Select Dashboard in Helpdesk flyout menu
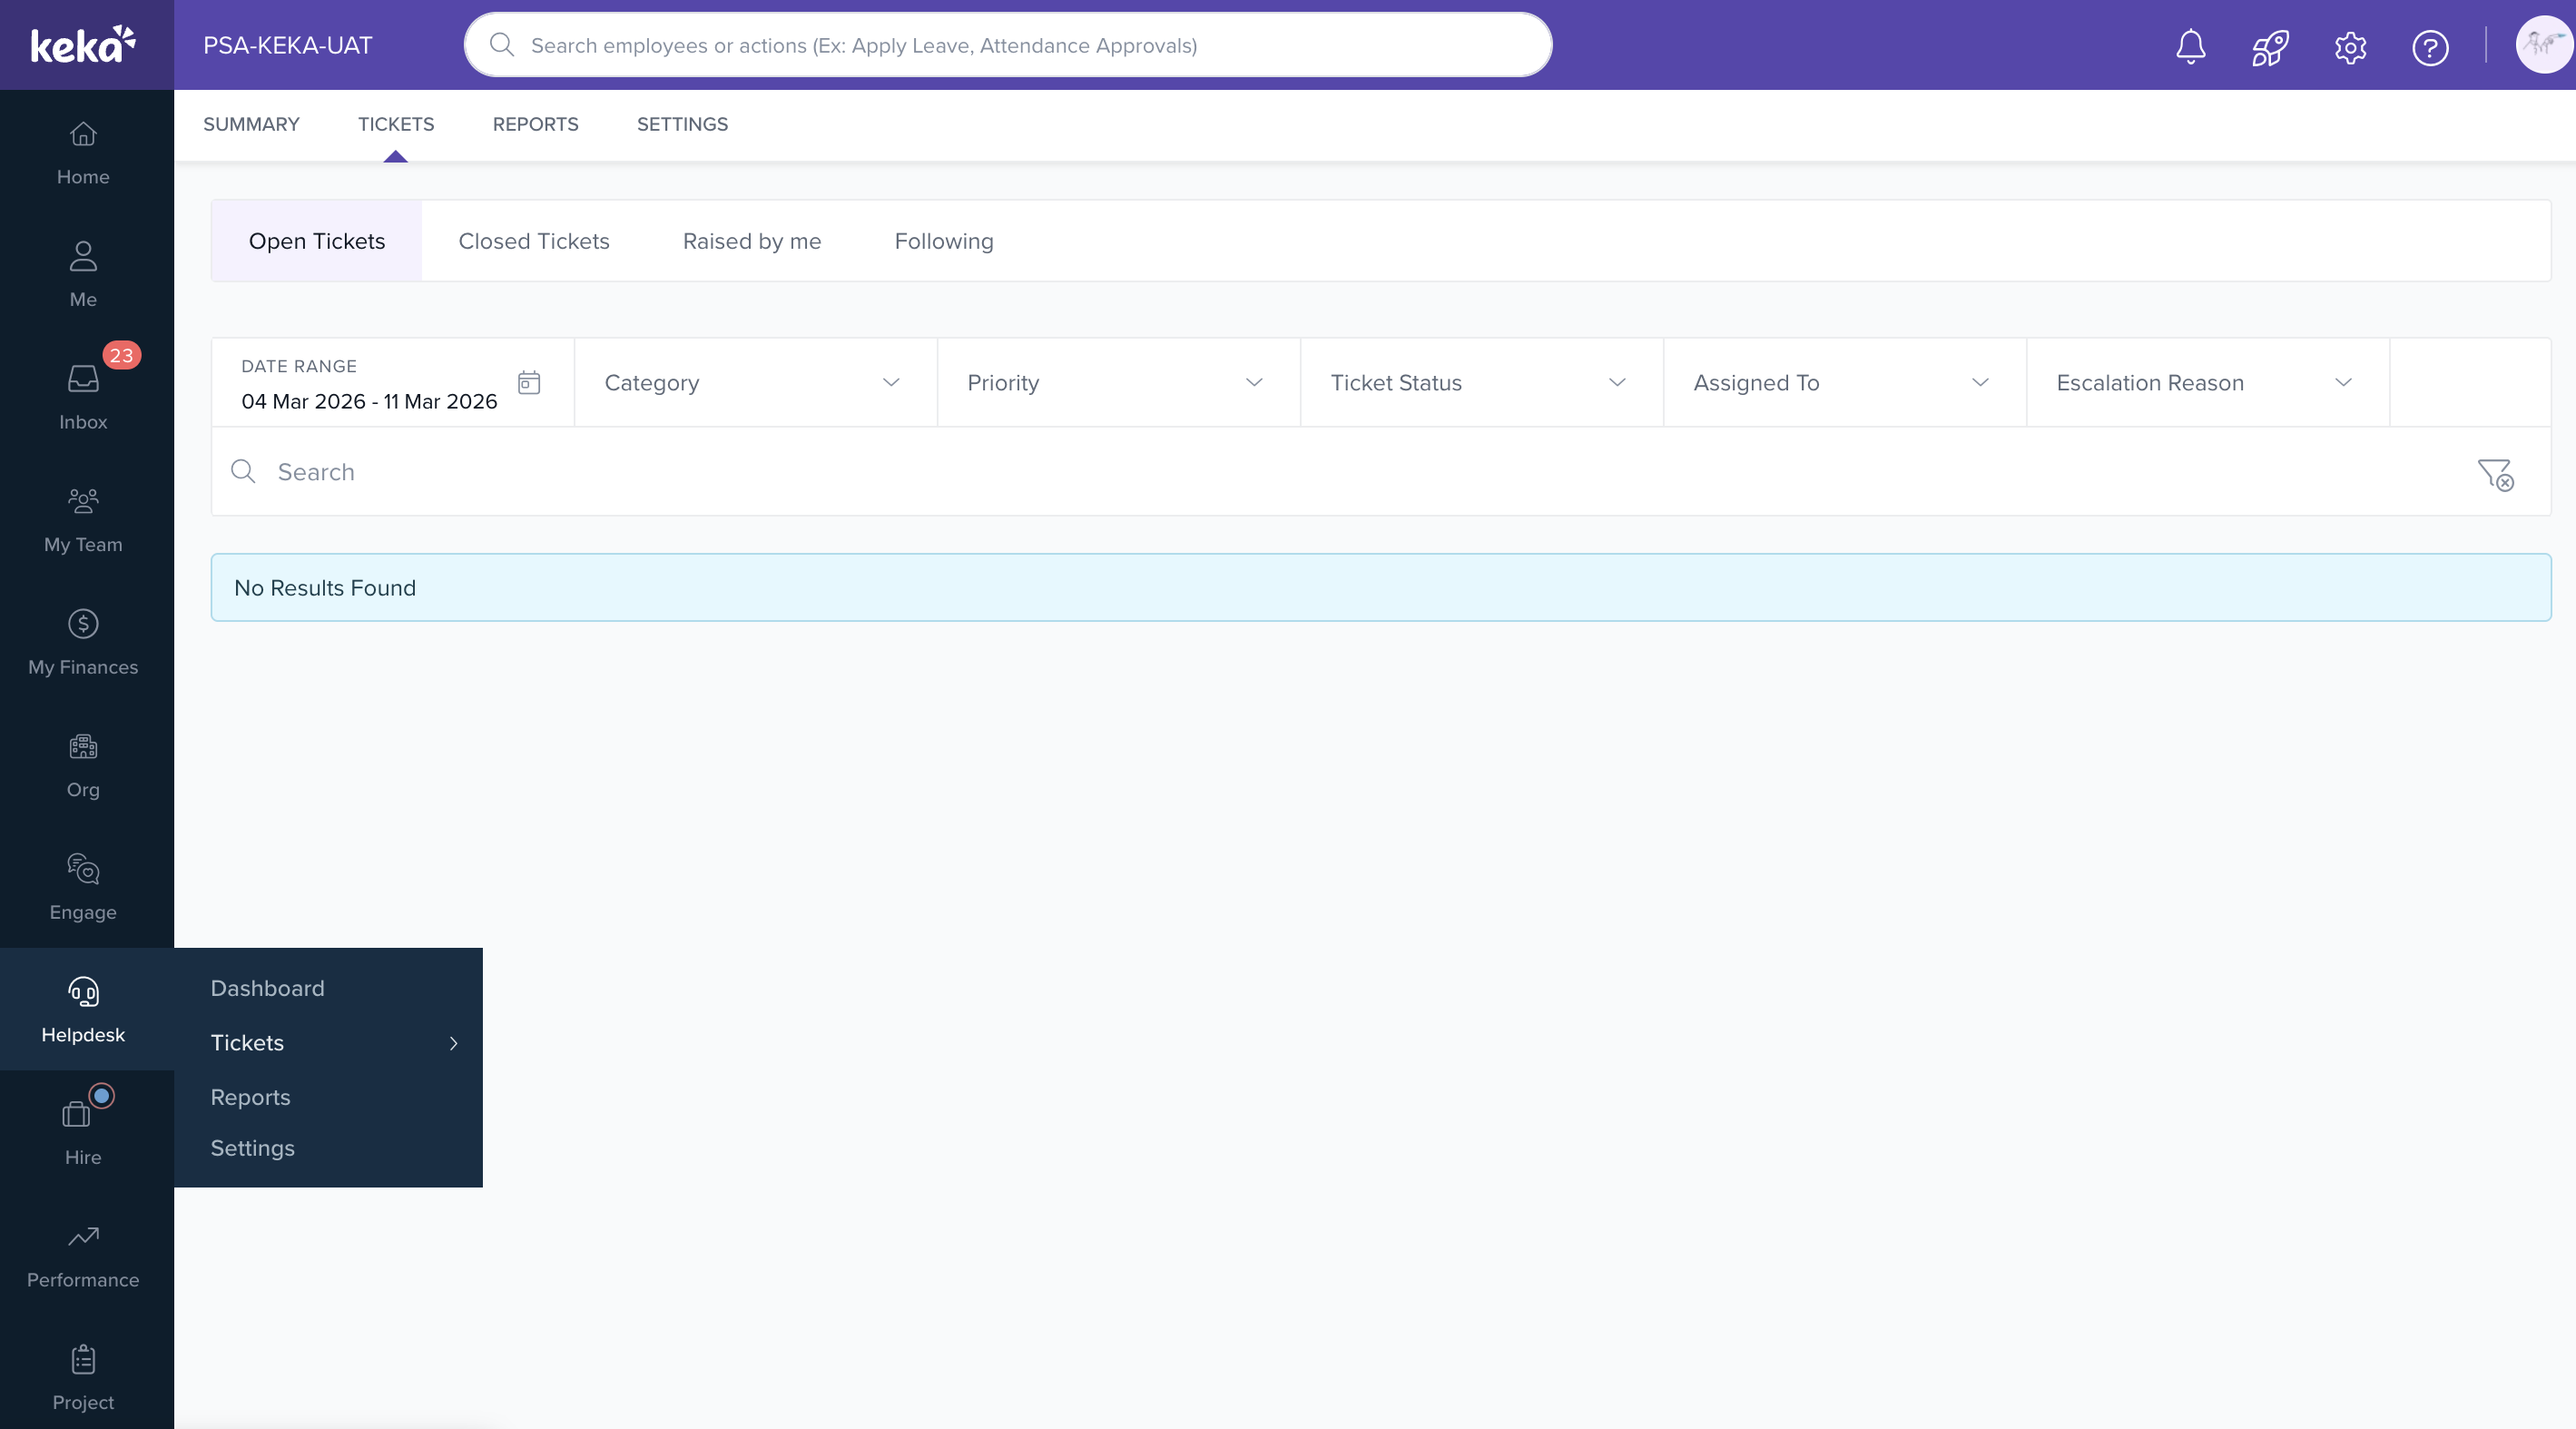 pyautogui.click(x=267, y=988)
